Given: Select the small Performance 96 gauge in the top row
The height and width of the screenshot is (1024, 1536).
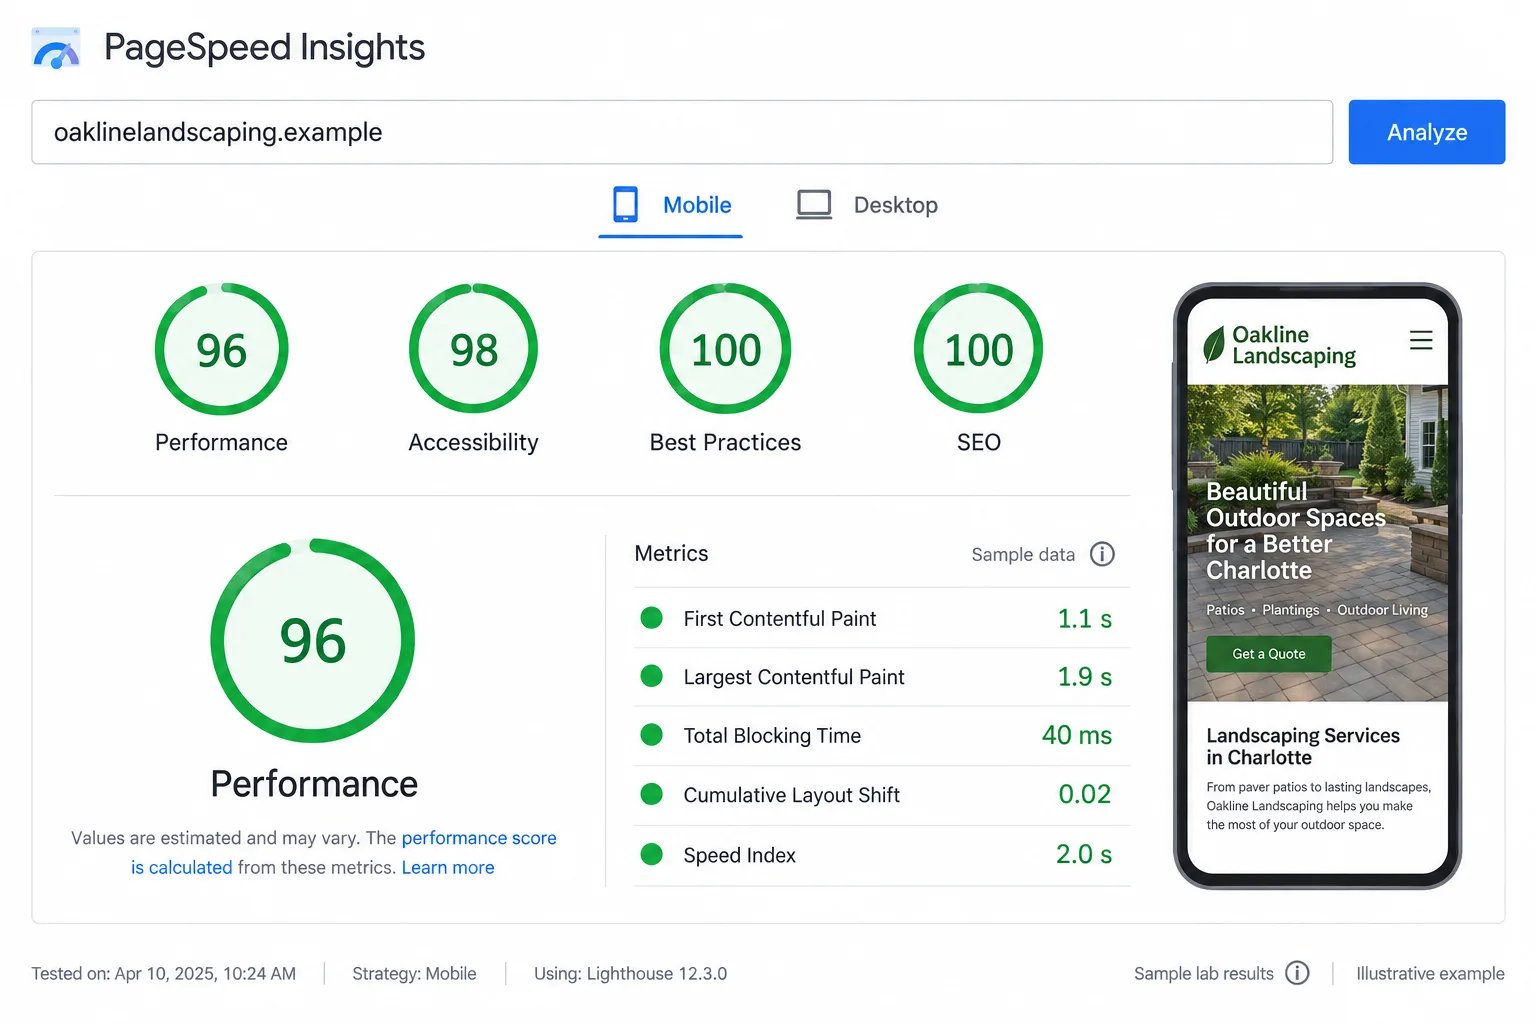Looking at the screenshot, I should pos(221,349).
